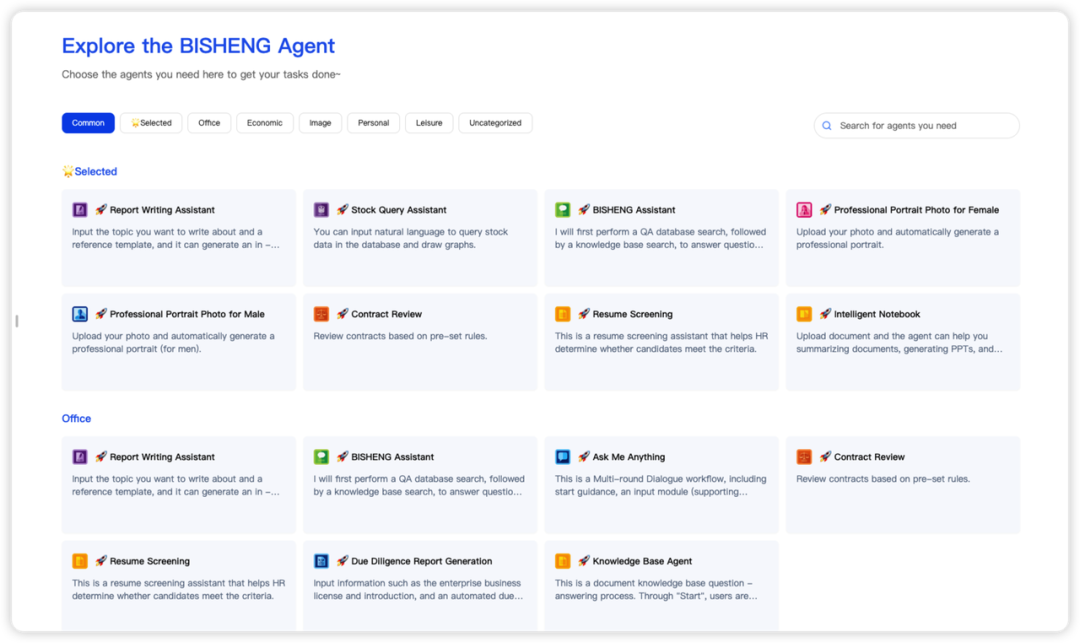Open Intelligent Notebook agent card title
This screenshot has height=643, width=1080.
tap(877, 314)
